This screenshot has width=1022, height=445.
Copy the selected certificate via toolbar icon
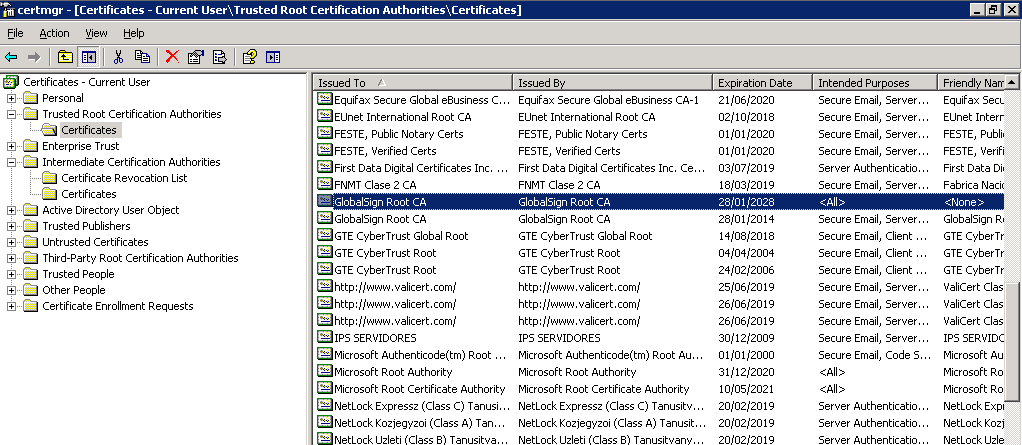(x=142, y=57)
